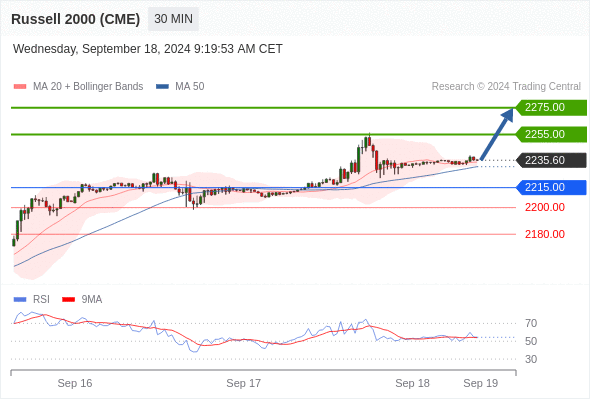590x400 pixels.
Task: Click the RSI 70 level label
Action: point(531,323)
